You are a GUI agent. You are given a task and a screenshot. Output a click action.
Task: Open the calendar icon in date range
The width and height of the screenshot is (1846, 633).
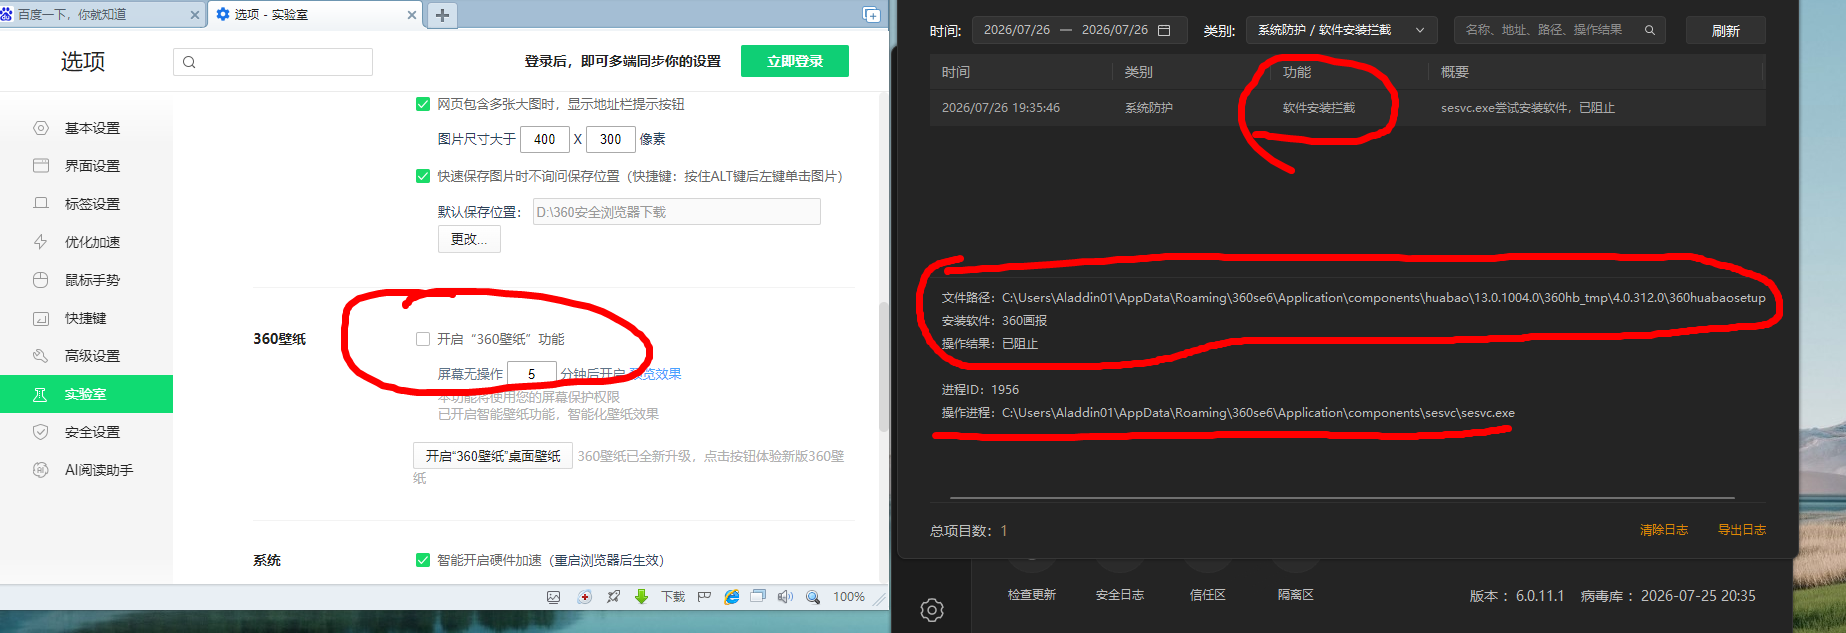[1164, 30]
